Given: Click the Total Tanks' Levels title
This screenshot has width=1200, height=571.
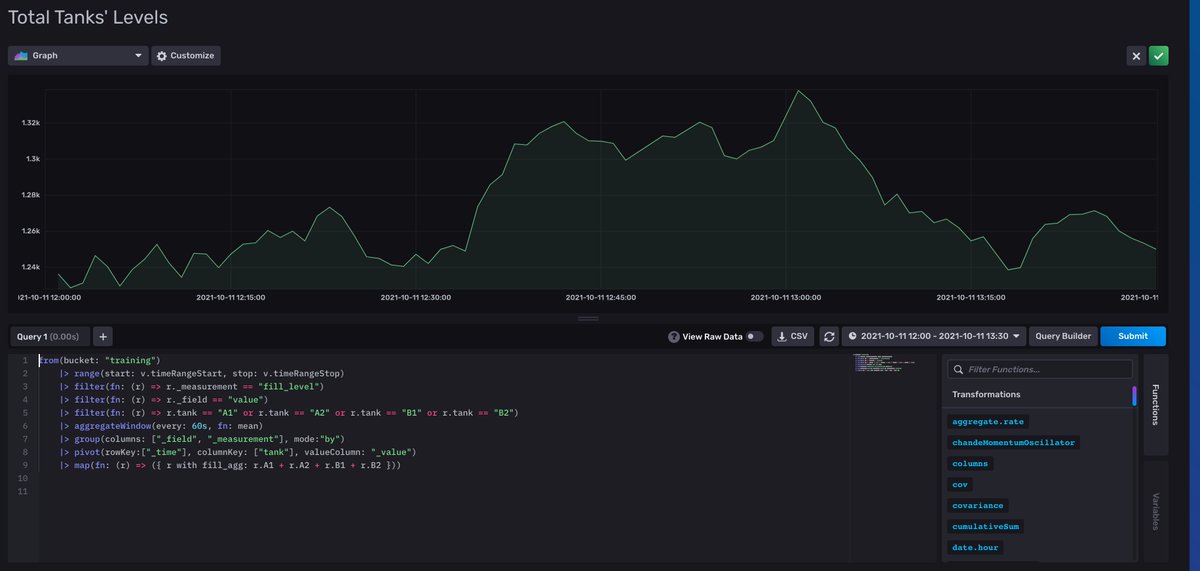Looking at the screenshot, I should tap(88, 17).
